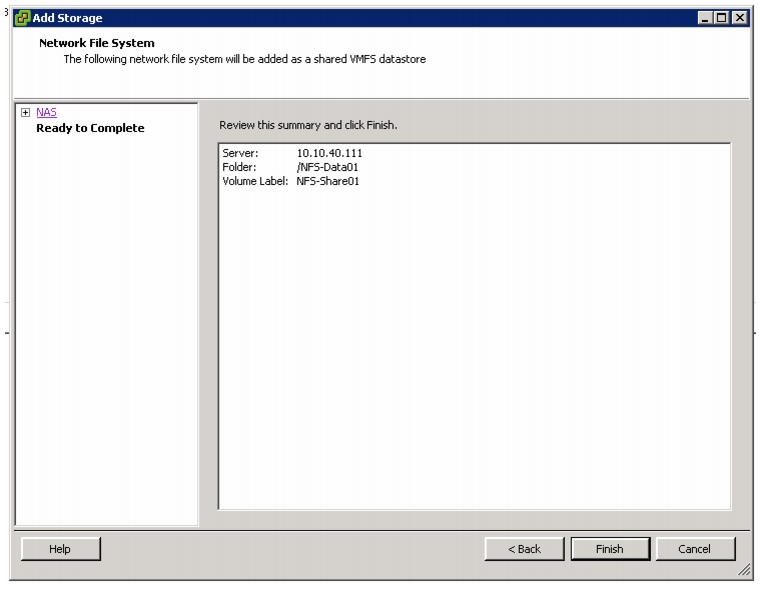
Task: Click the Network File System heading
Action: [x=97, y=43]
